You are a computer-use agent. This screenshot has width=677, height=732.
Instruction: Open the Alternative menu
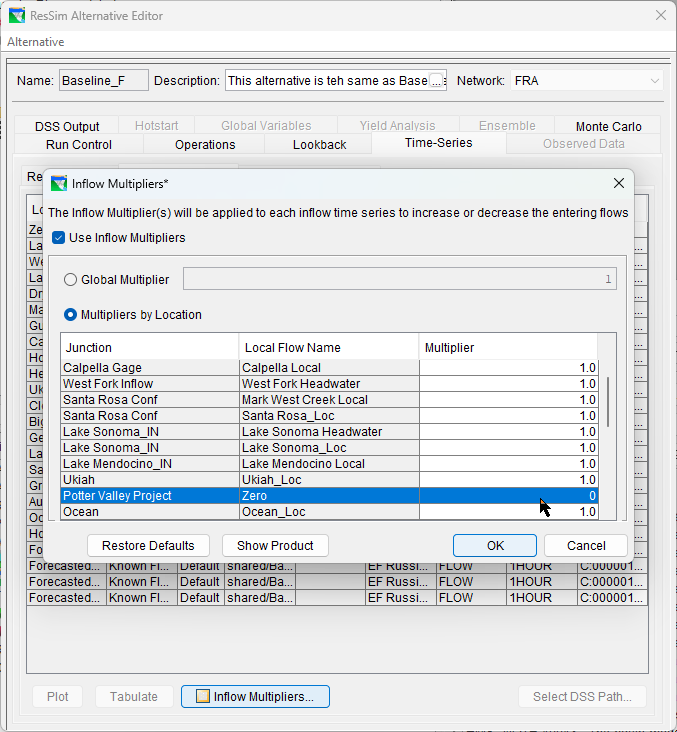click(x=36, y=42)
